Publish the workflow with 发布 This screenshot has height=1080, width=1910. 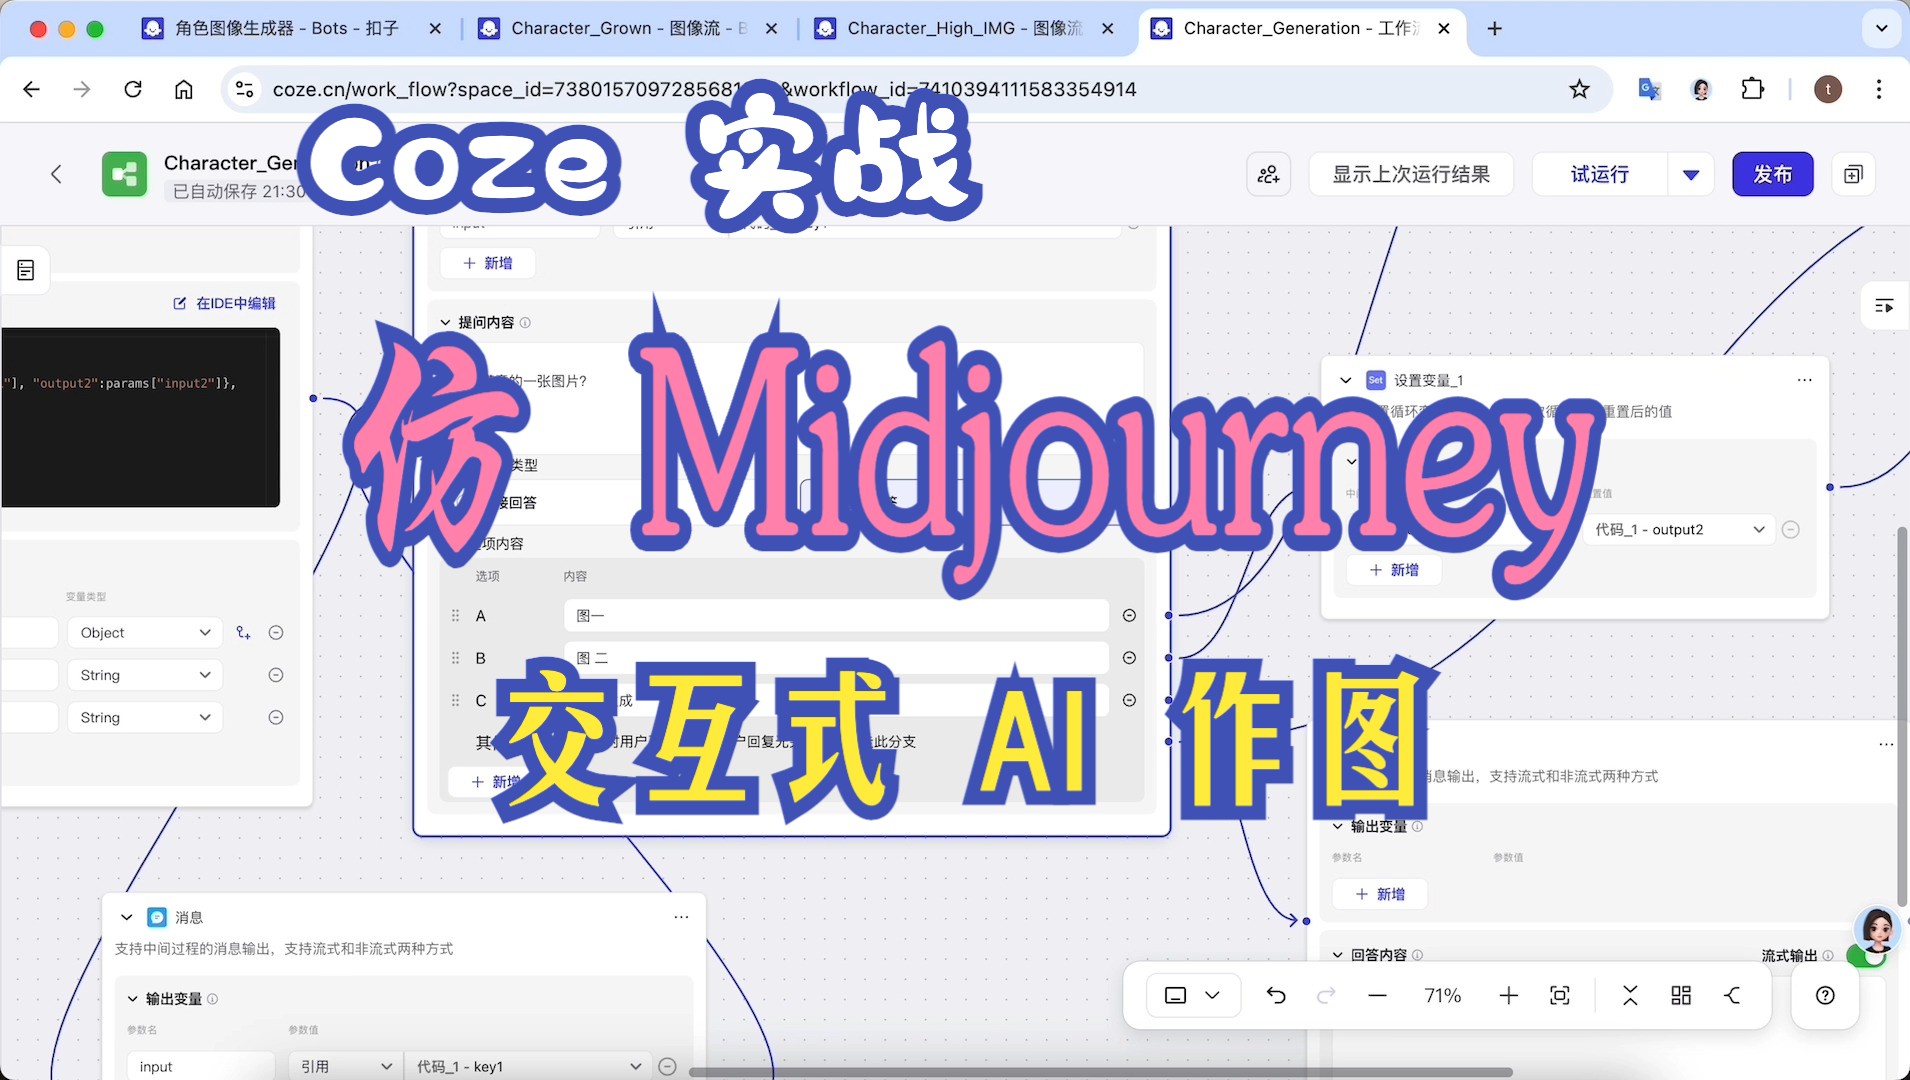pyautogui.click(x=1773, y=174)
